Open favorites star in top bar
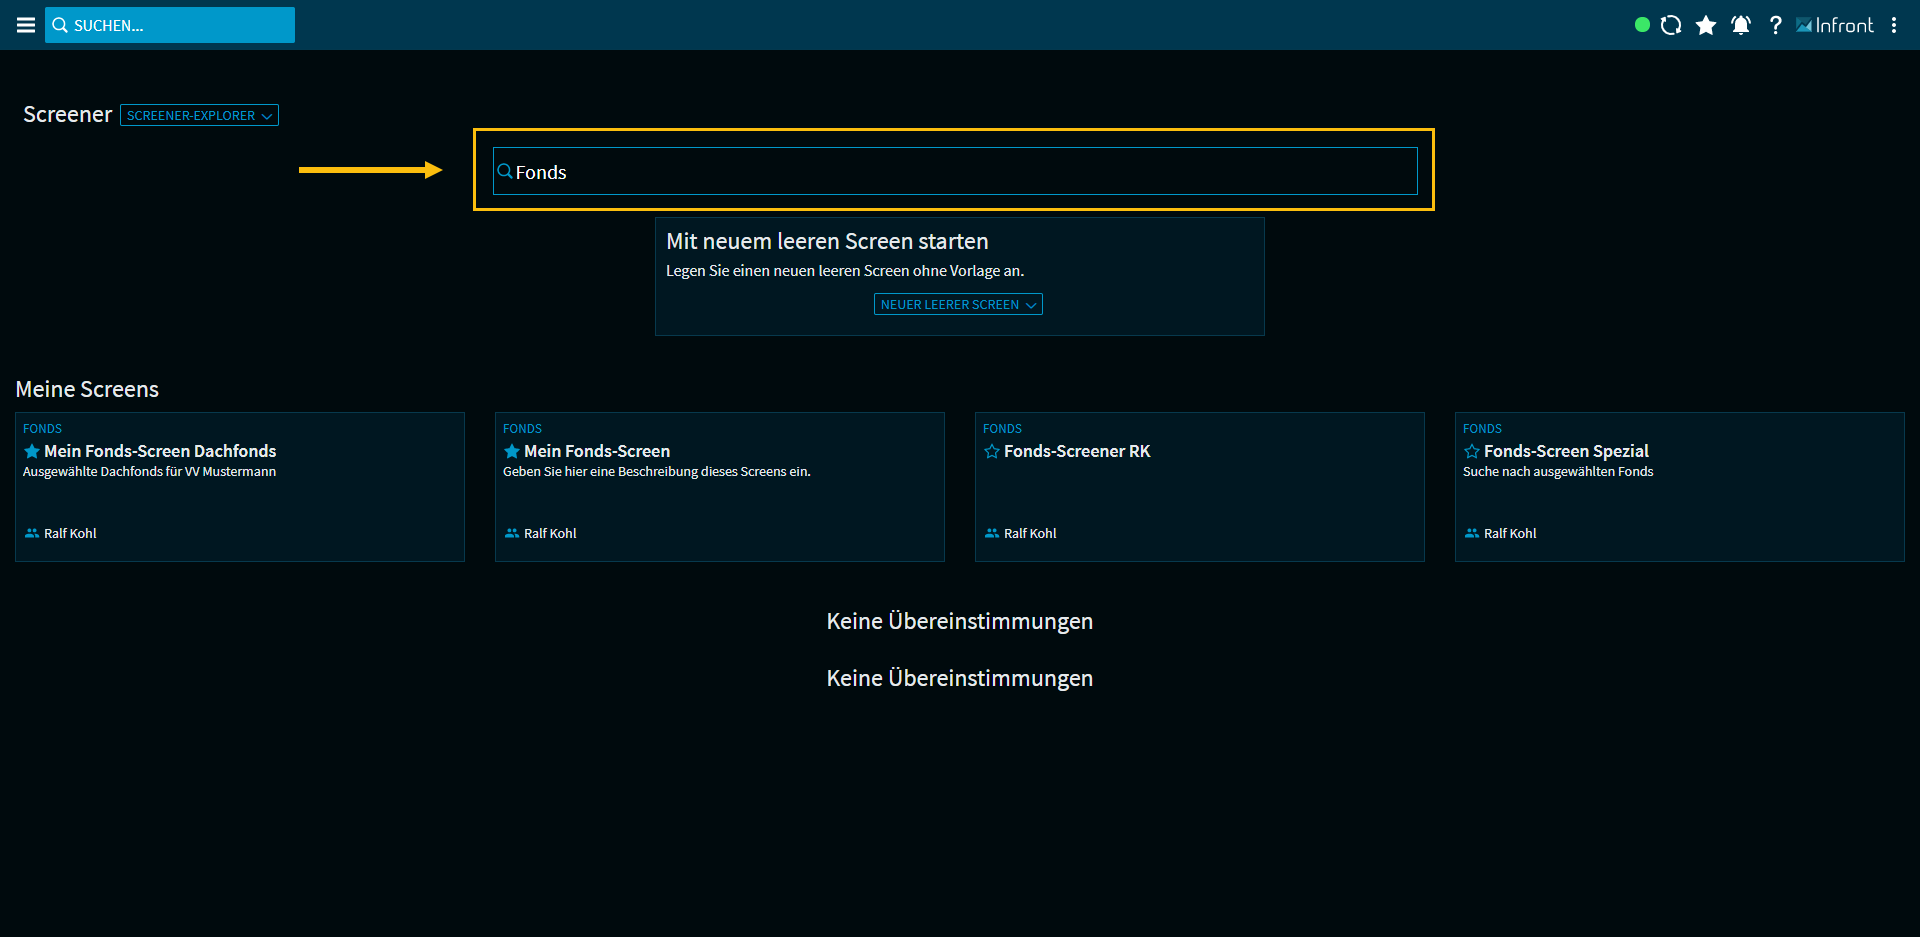Image resolution: width=1920 pixels, height=937 pixels. 1706,25
